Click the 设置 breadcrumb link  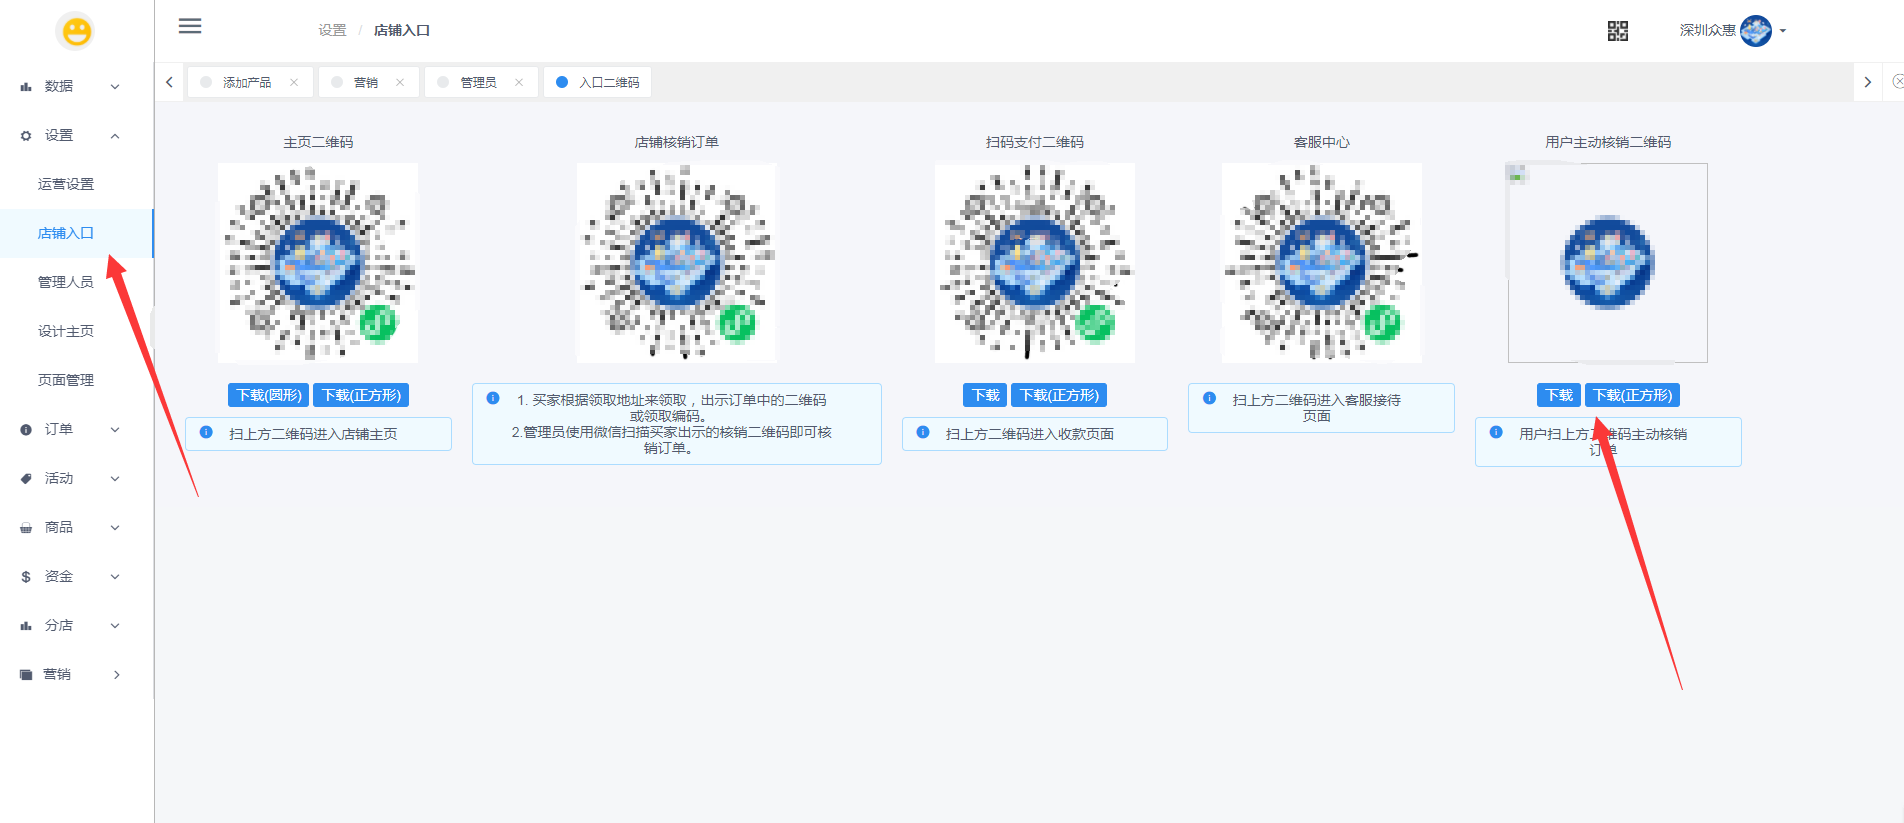[332, 31]
